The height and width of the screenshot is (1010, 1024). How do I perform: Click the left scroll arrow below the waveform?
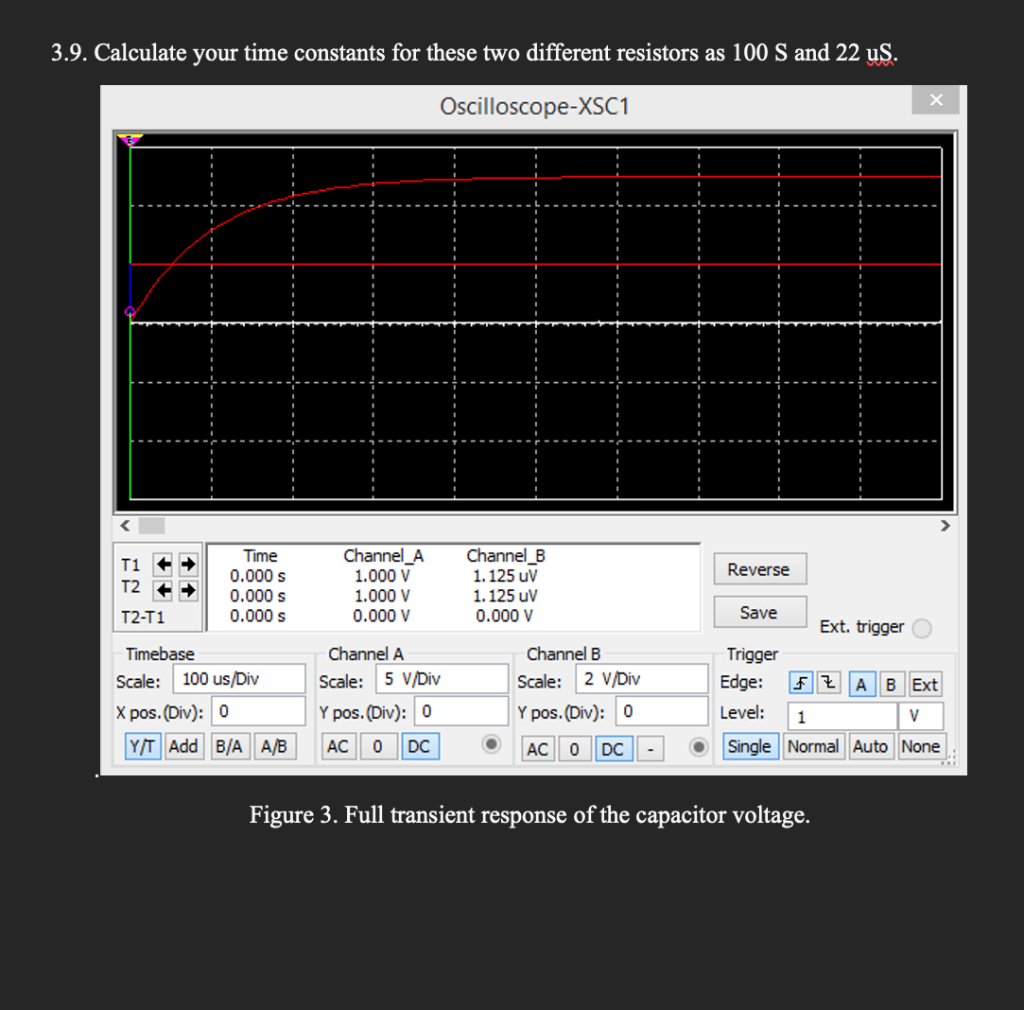click(124, 525)
